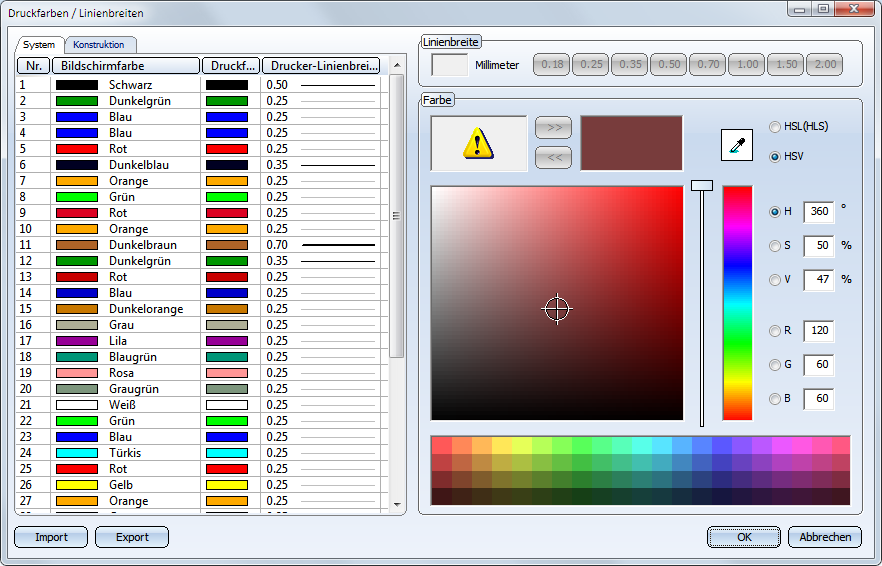Confirm the dialog with OK

point(744,537)
